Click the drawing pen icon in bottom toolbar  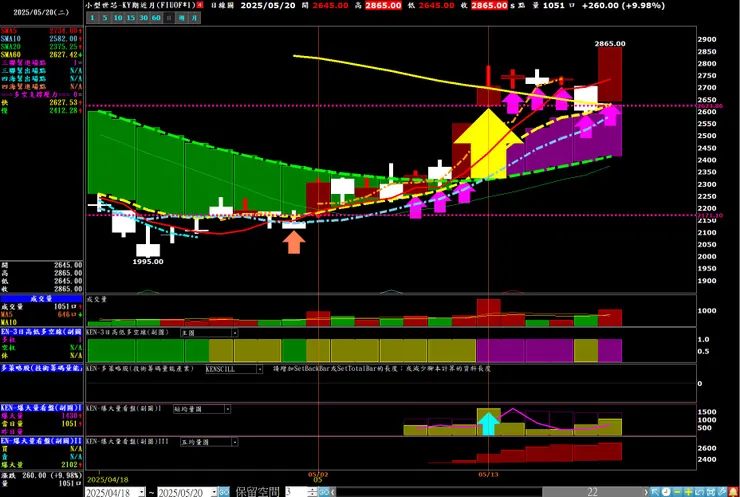pyautogui.click(x=722, y=492)
